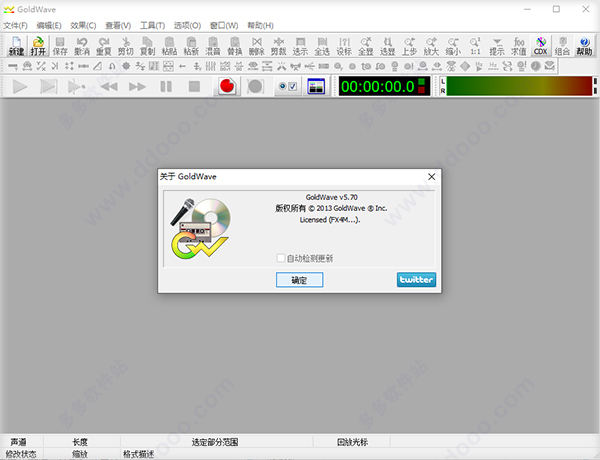The image size is (600, 460).
Task: Click the 缩小 (Zoom Out) icon
Action: (453, 46)
